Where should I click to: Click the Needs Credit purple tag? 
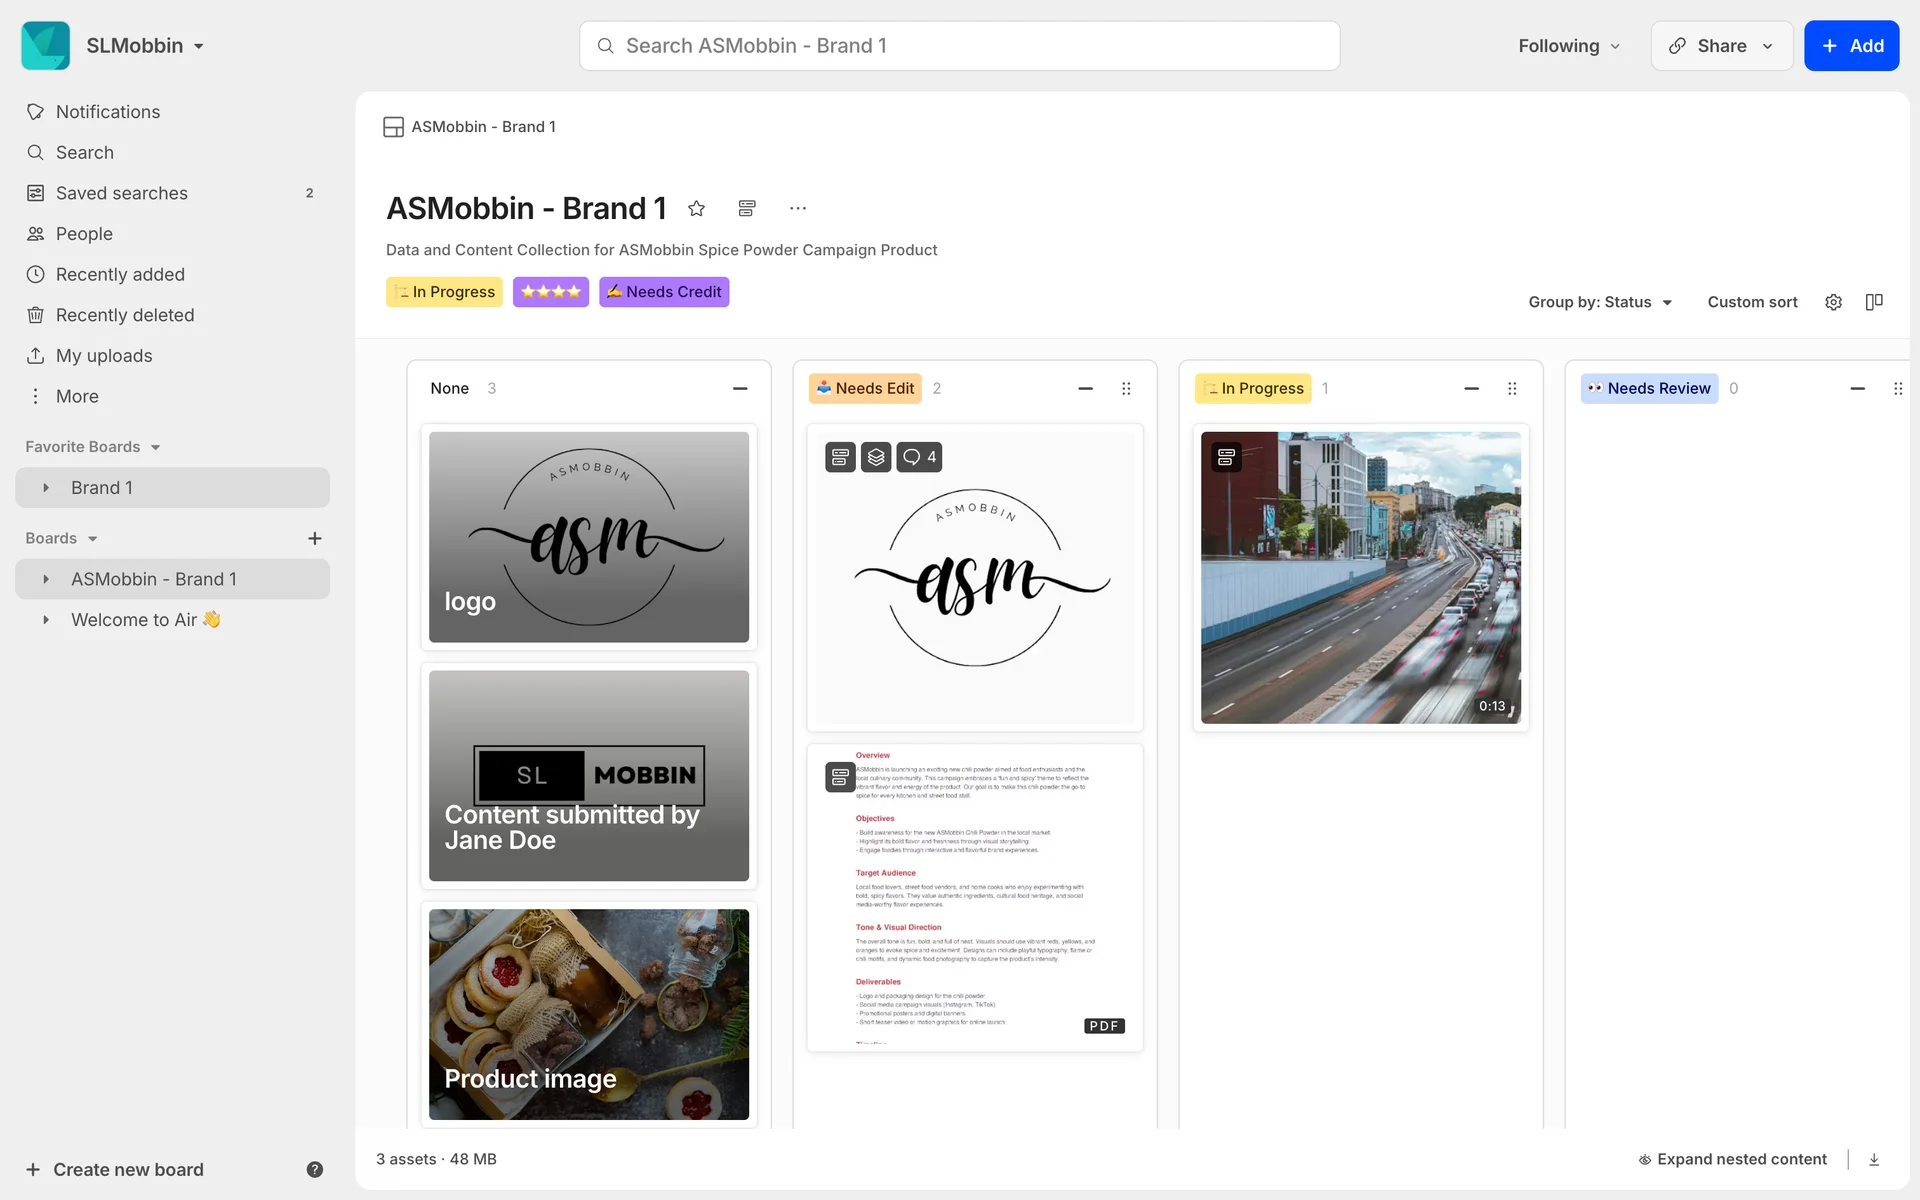[x=664, y=292]
